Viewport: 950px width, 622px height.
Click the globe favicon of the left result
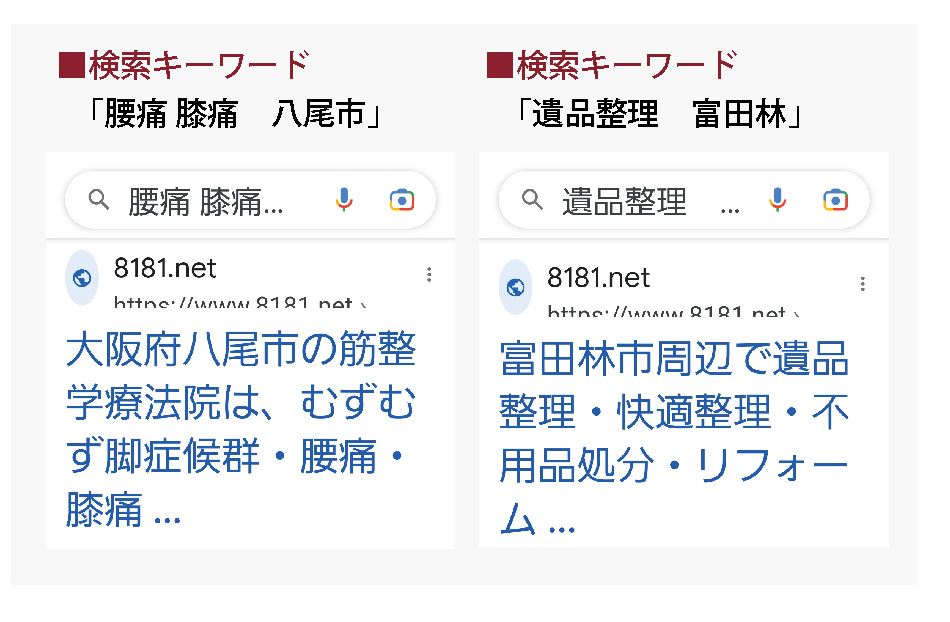(82, 278)
